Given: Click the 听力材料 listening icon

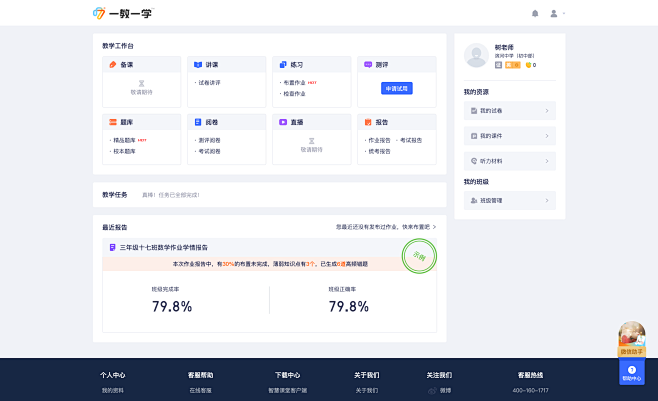Looking at the screenshot, I should point(474,161).
